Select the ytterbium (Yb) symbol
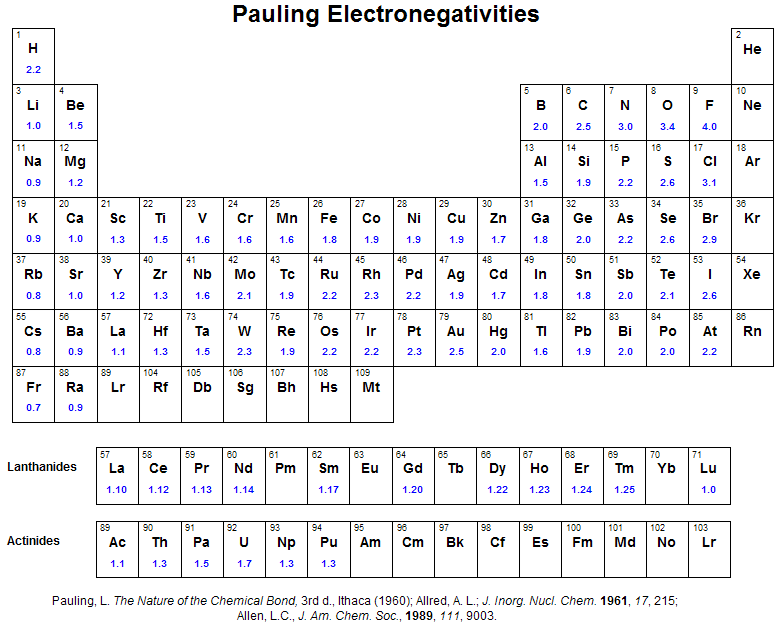The height and width of the screenshot is (623, 783). pyautogui.click(x=666, y=468)
